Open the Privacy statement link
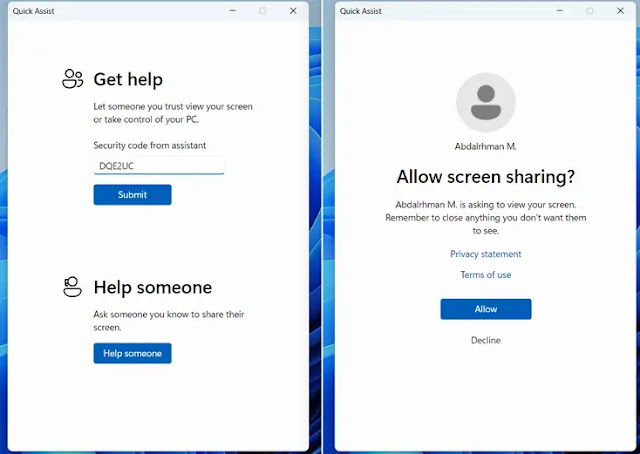Viewport: 640px width, 454px height. pyautogui.click(x=486, y=254)
